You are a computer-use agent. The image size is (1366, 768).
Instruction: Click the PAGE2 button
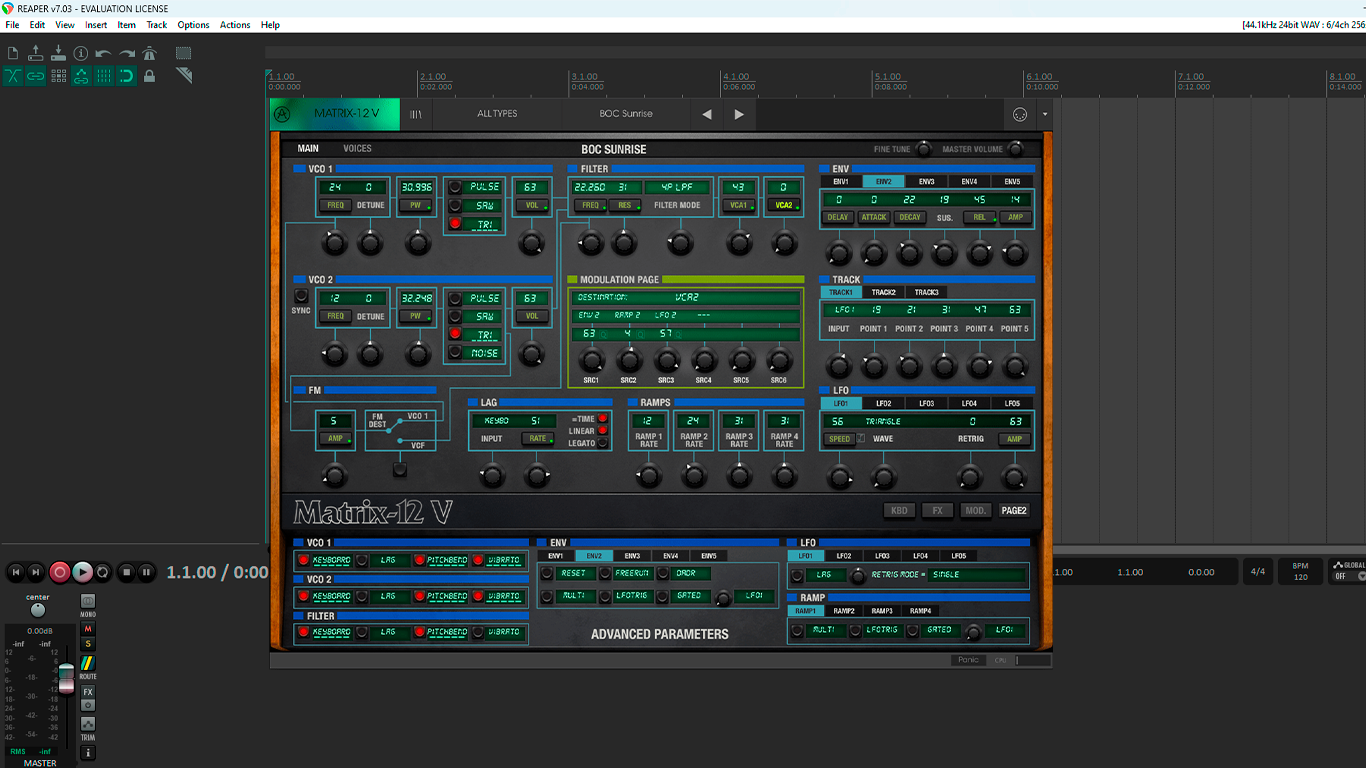pos(1014,511)
